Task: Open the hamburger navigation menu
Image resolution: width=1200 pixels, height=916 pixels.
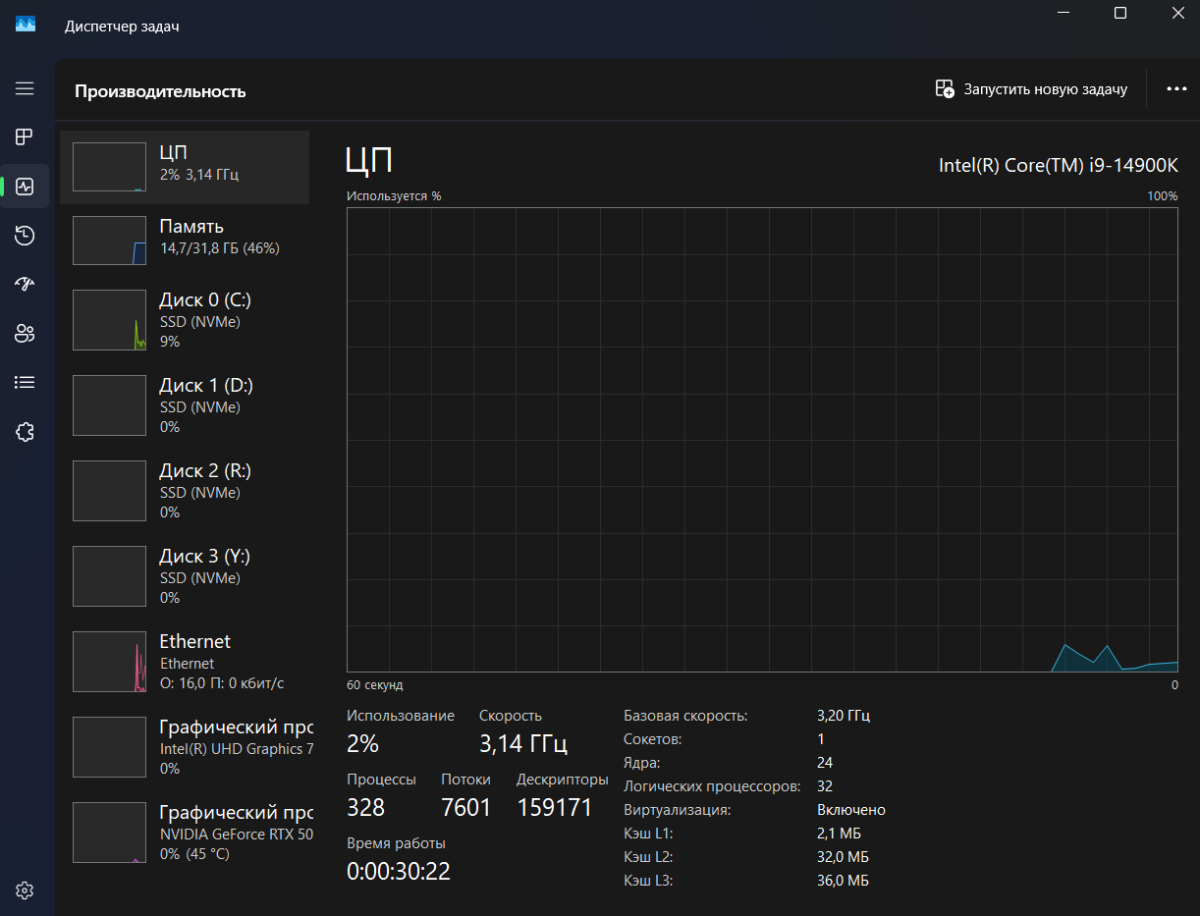Action: click(25, 88)
